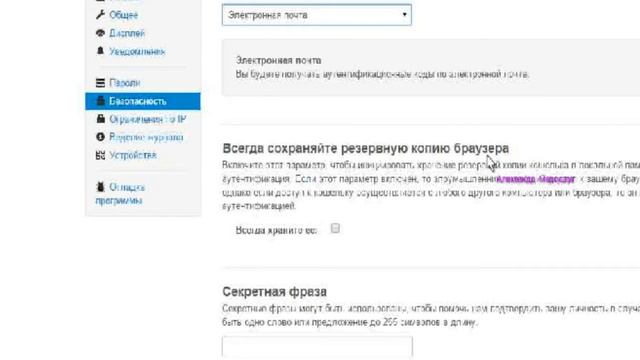Screen dimensions: 640x360
Task: Click the wrench icon beside Общее
Action: coord(100,15)
